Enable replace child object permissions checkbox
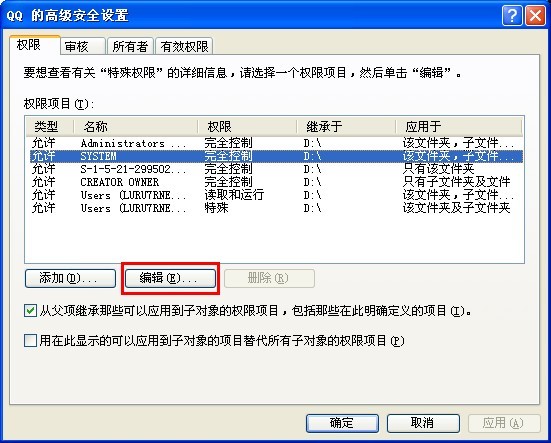 (30, 340)
